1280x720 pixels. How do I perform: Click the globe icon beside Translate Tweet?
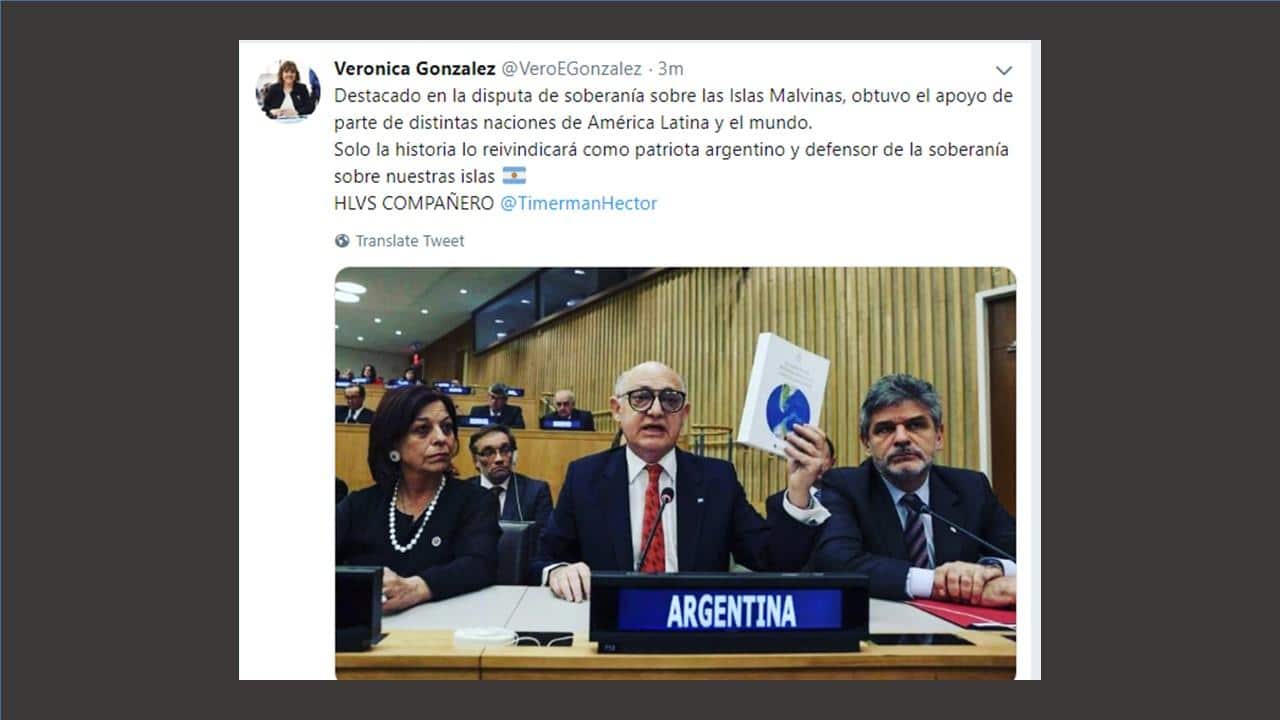342,241
